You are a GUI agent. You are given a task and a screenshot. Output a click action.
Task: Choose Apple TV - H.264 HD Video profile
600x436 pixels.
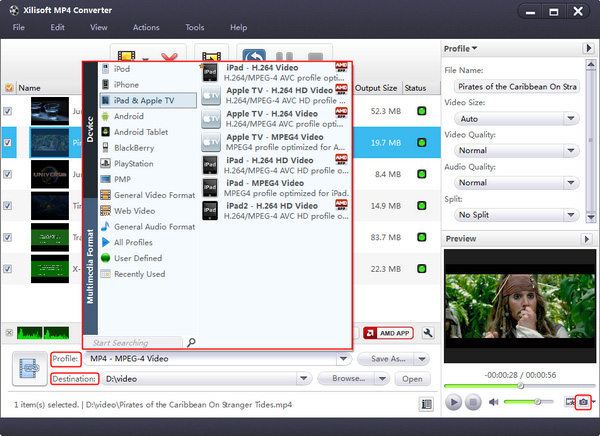[x=275, y=95]
